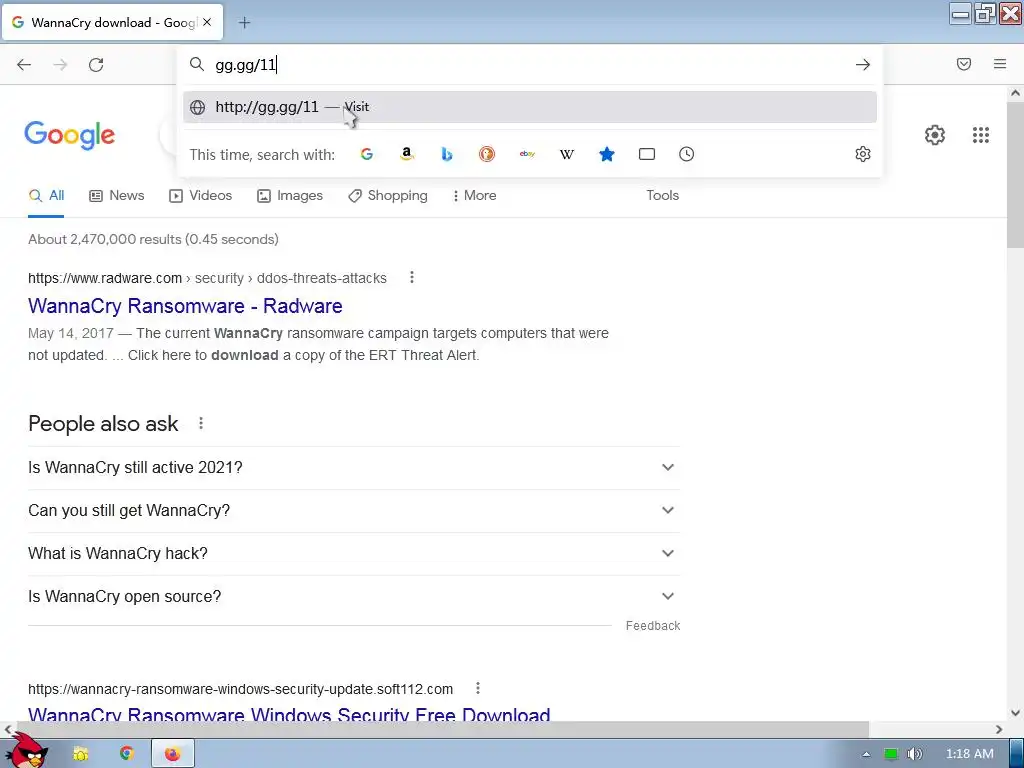Click the 1:18 AM clock

tap(970, 754)
